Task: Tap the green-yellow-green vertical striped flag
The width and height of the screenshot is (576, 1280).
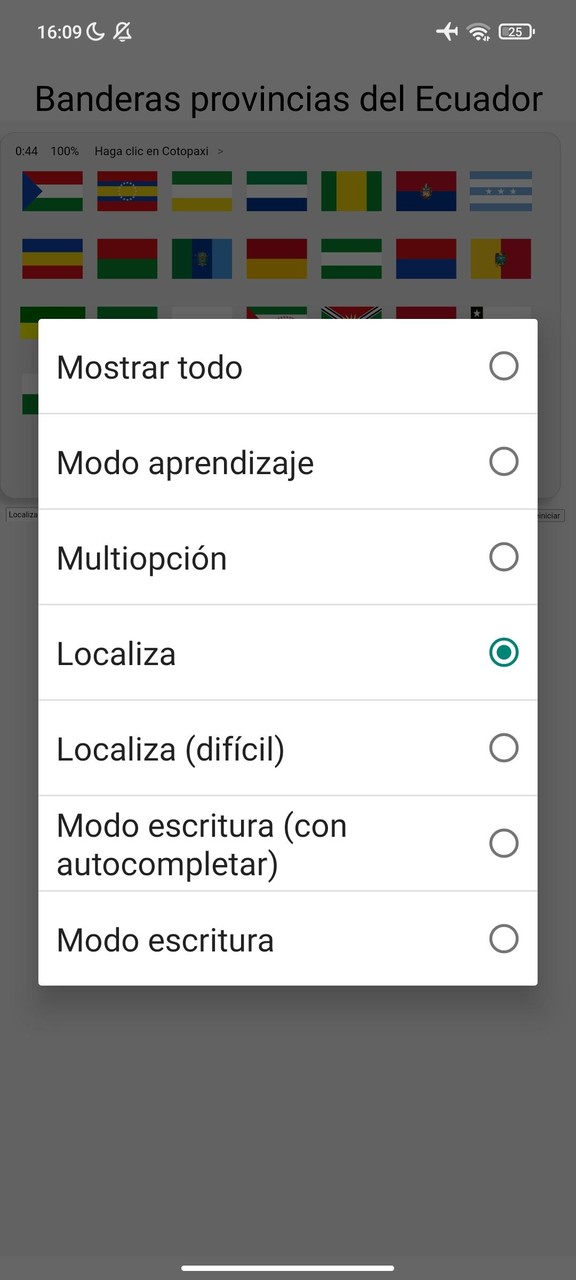Action: pyautogui.click(x=351, y=191)
